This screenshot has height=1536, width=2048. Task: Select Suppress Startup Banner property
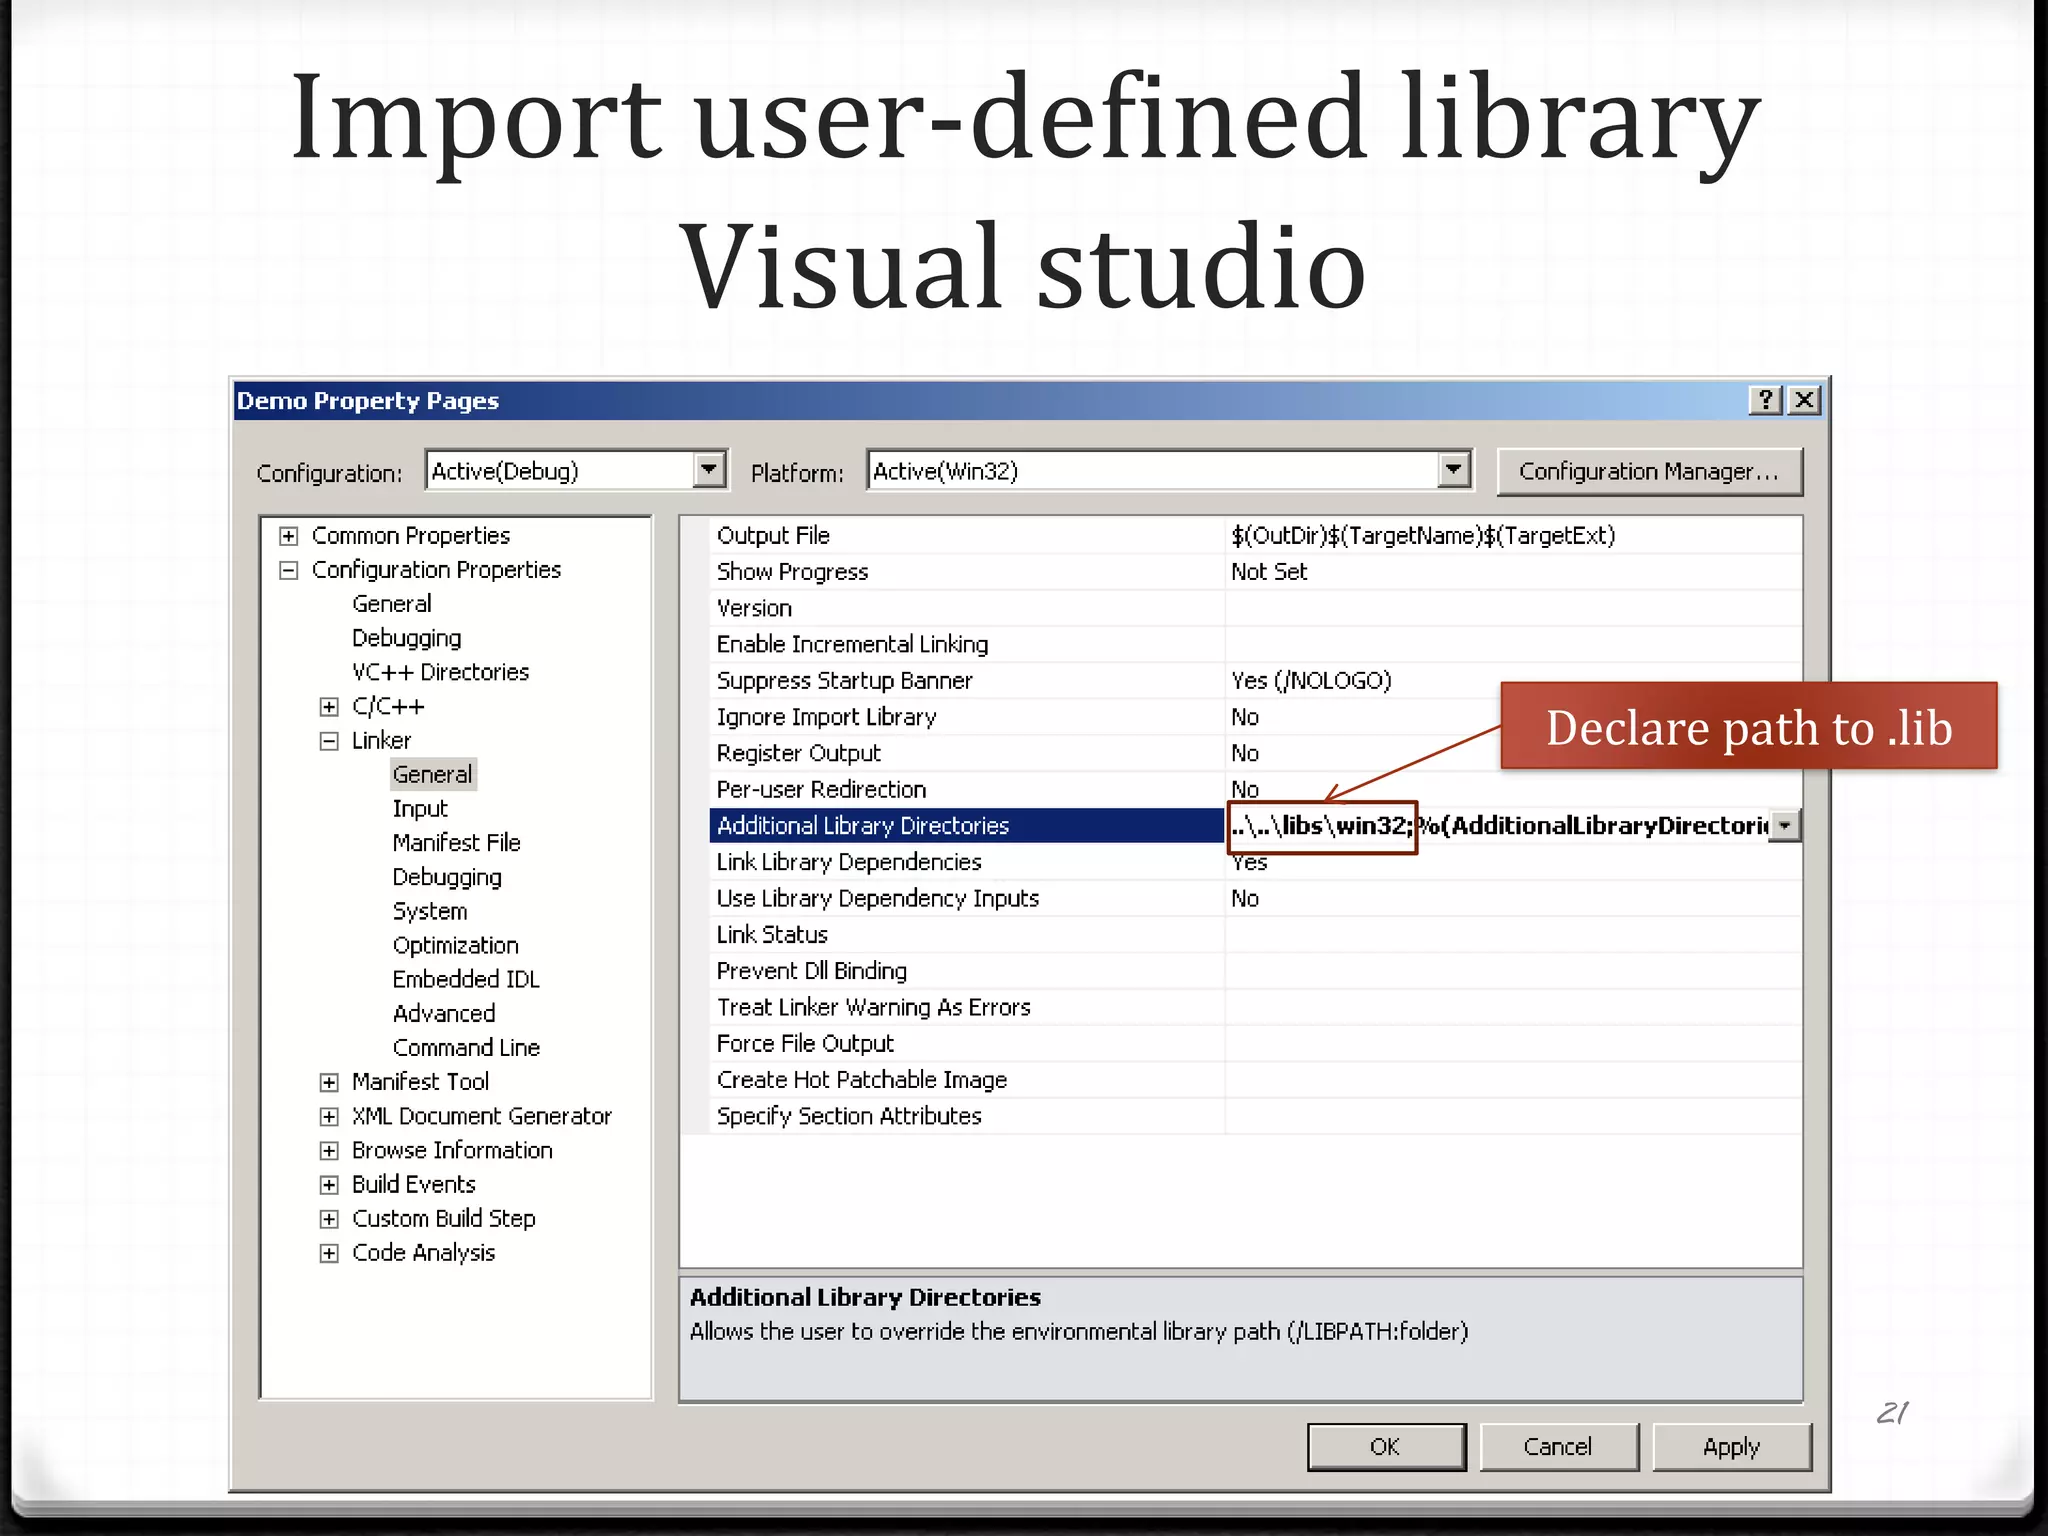pyautogui.click(x=966, y=681)
